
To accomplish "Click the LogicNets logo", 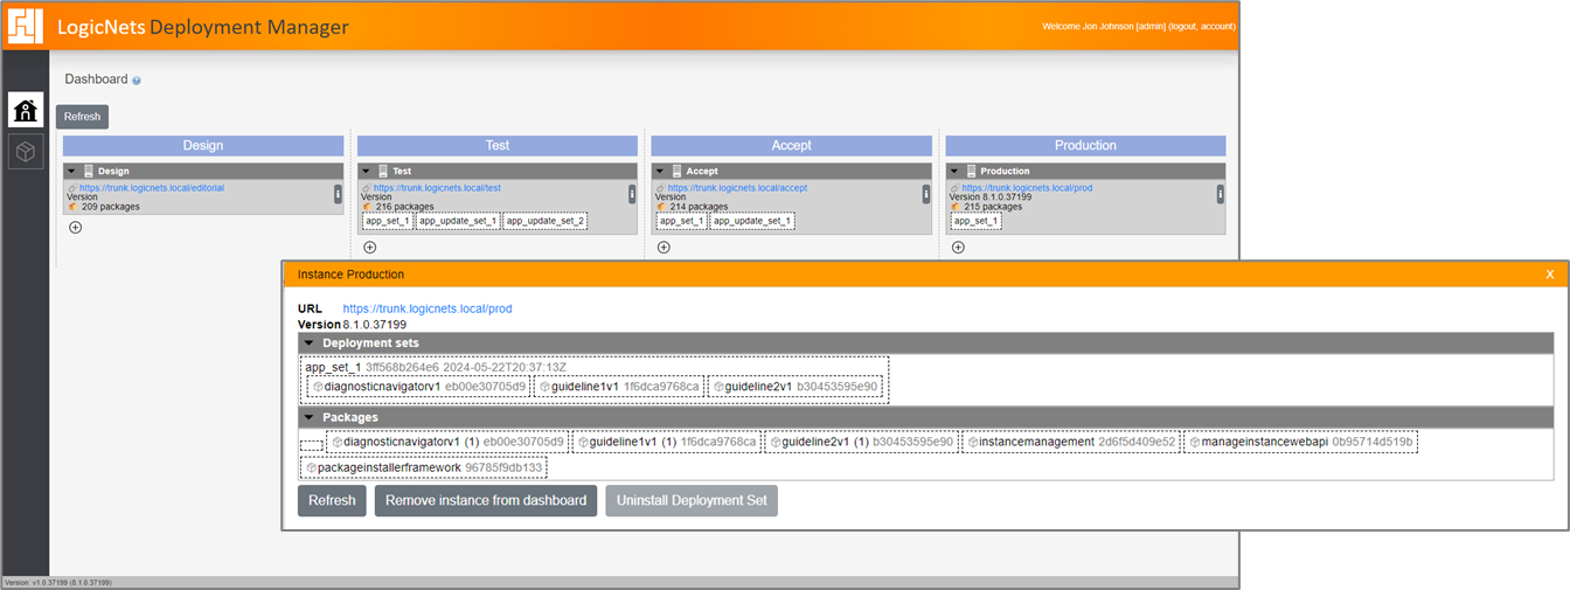I will click(25, 25).
